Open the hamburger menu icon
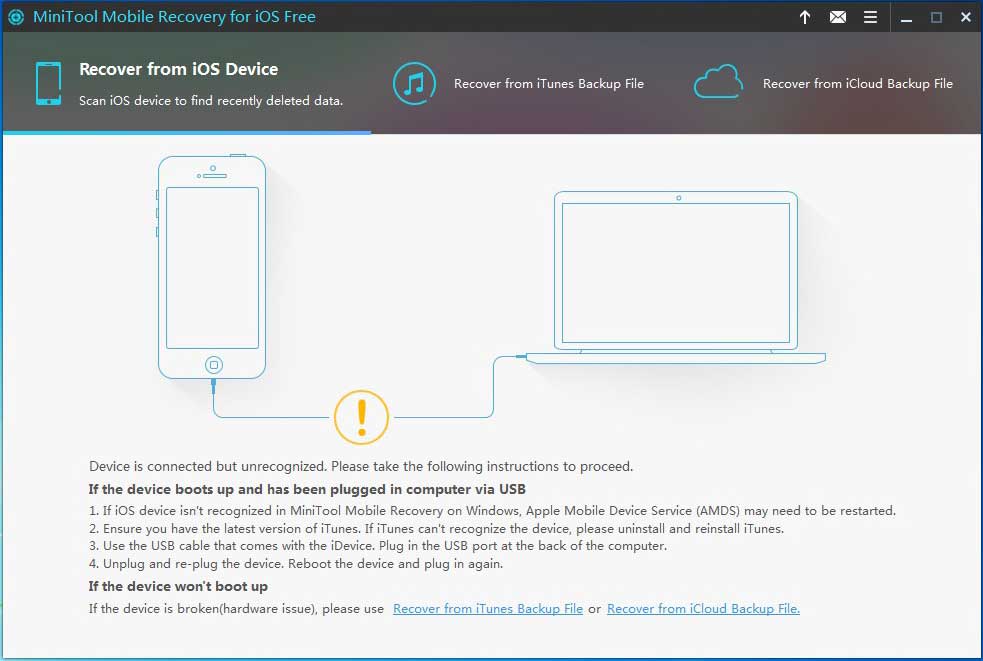Viewport: 983px width, 661px height. tap(870, 17)
